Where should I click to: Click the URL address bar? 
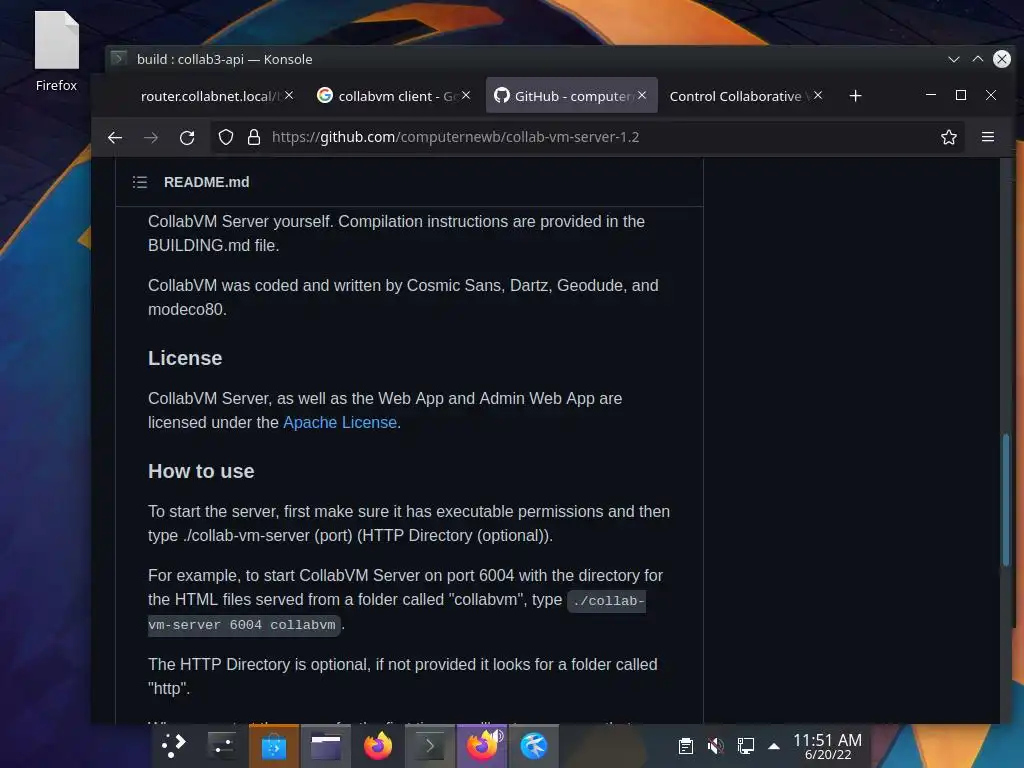[588, 137]
